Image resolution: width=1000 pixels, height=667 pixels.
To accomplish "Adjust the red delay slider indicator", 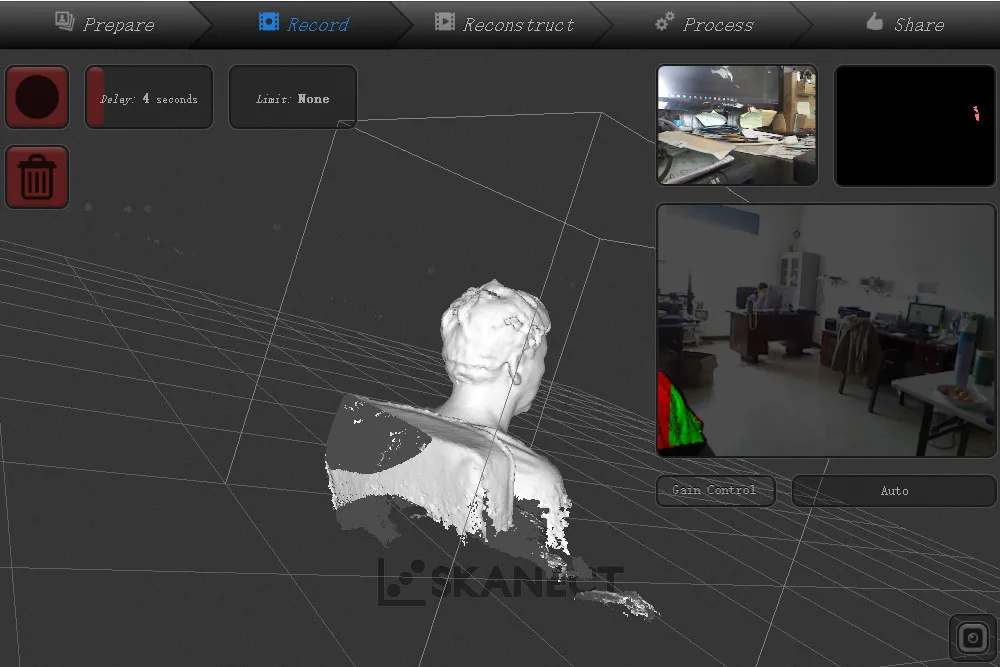I will (x=97, y=97).
